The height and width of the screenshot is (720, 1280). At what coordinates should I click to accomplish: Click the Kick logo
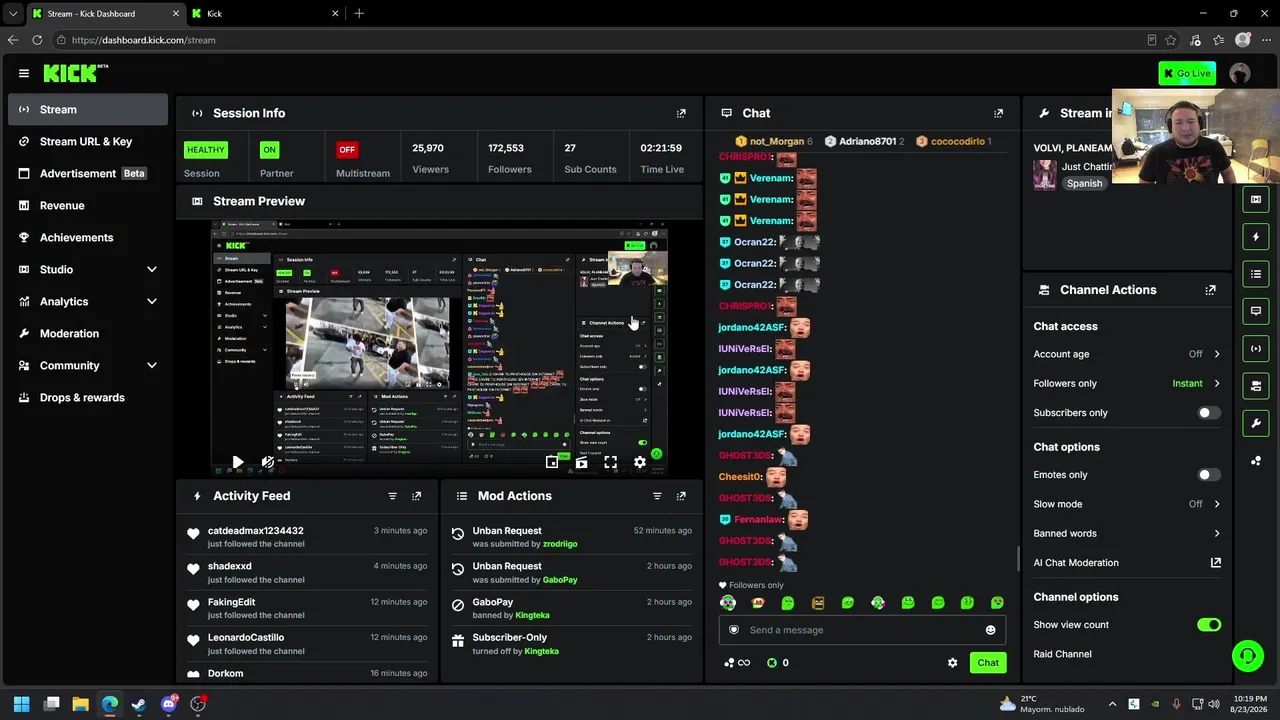pyautogui.click(x=75, y=73)
